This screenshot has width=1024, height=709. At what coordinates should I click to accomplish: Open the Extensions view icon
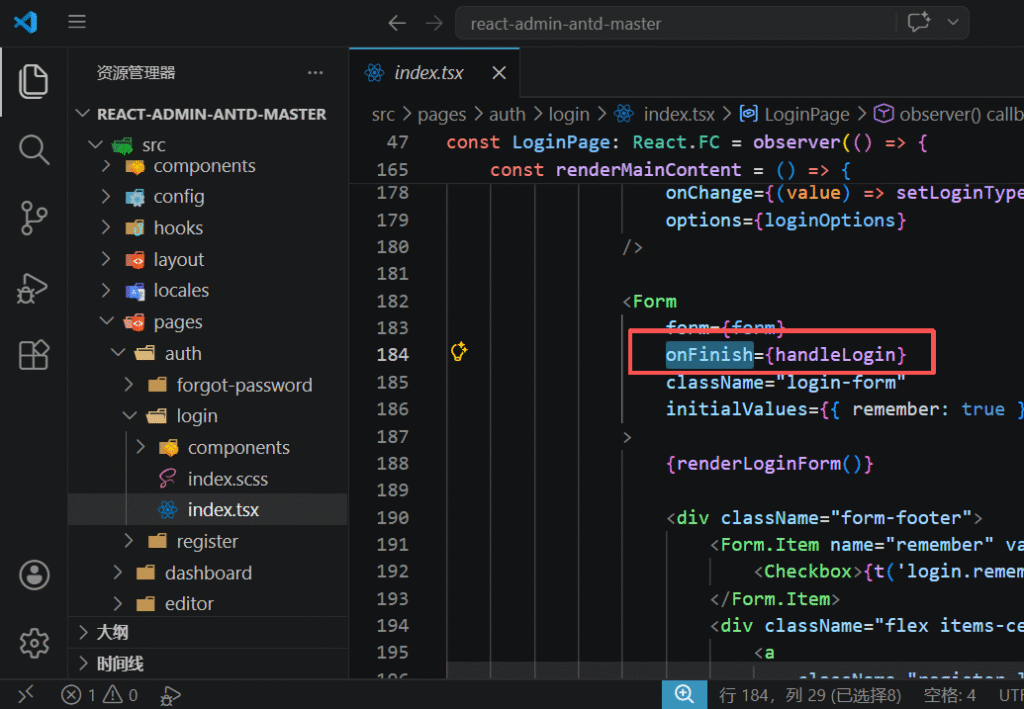[33, 355]
